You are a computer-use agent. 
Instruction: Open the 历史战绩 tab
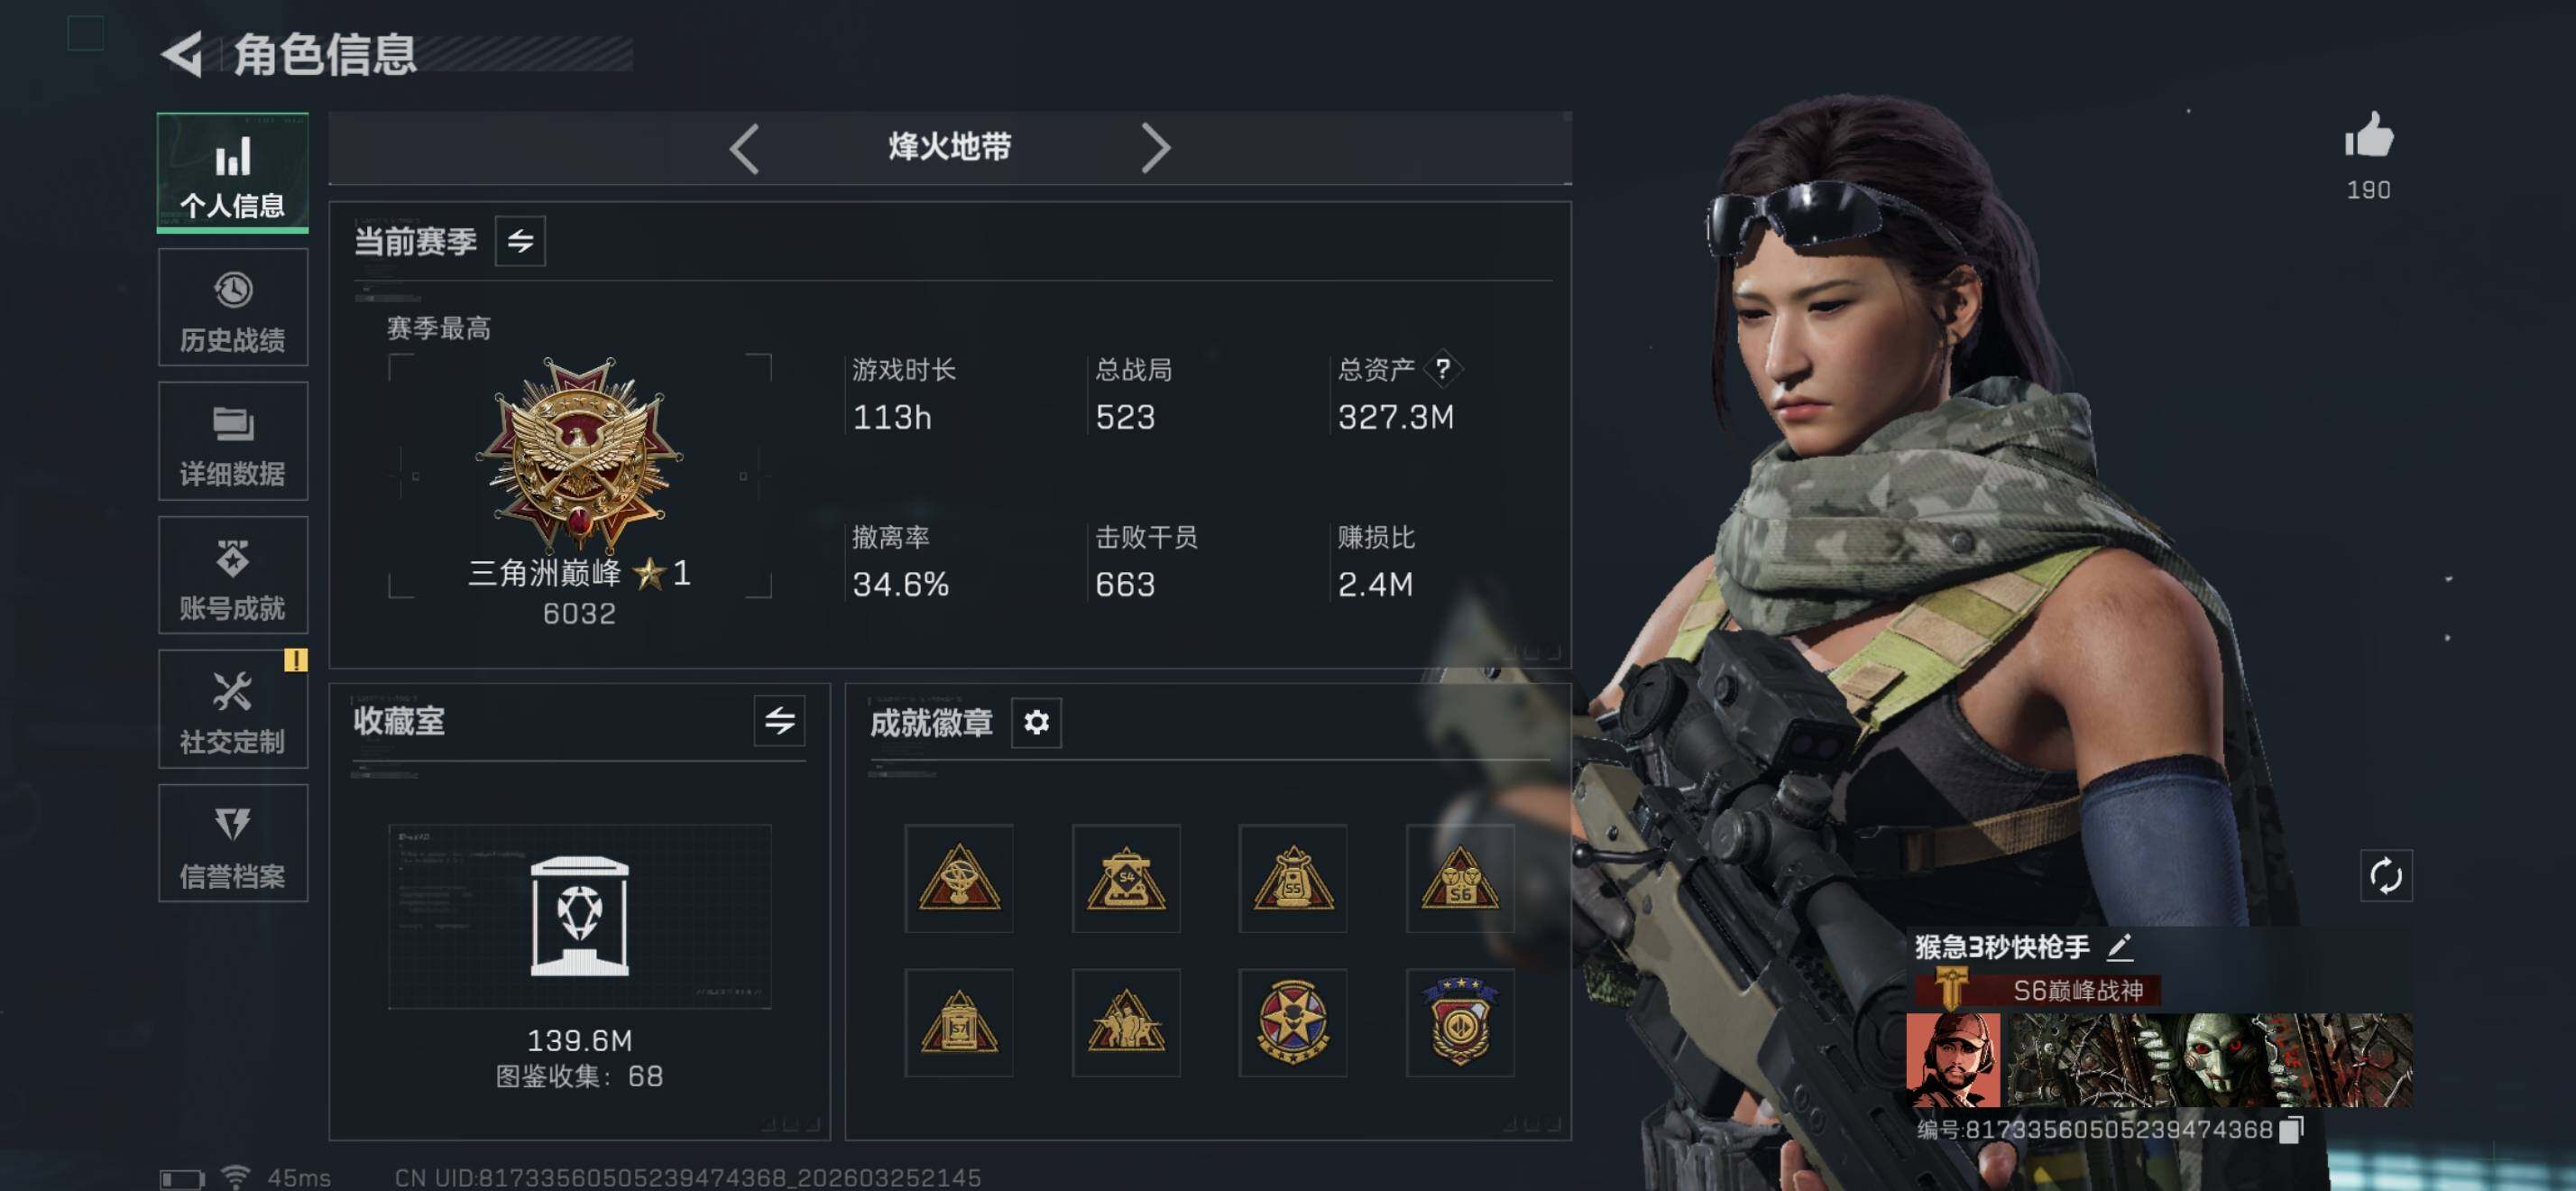click(x=233, y=308)
